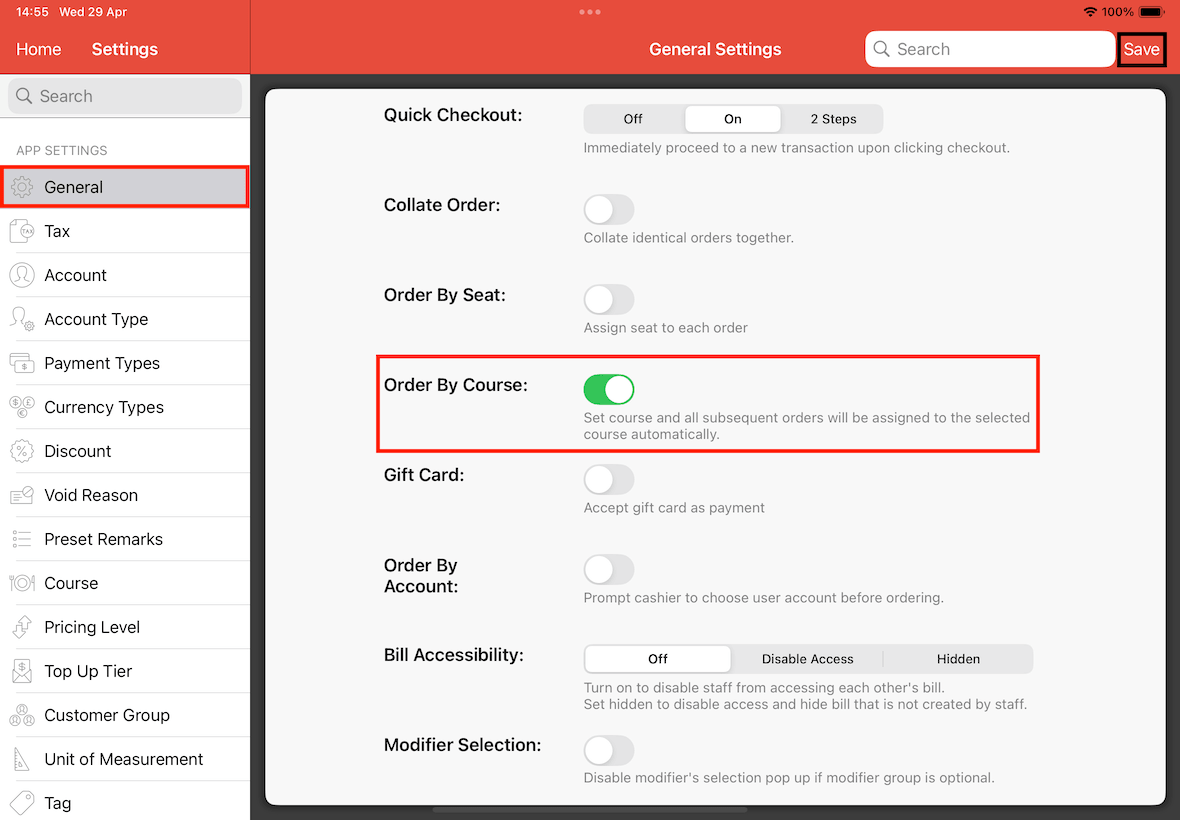This screenshot has height=820, width=1180.
Task: Click the magnifier icon in top search
Action: (881, 49)
